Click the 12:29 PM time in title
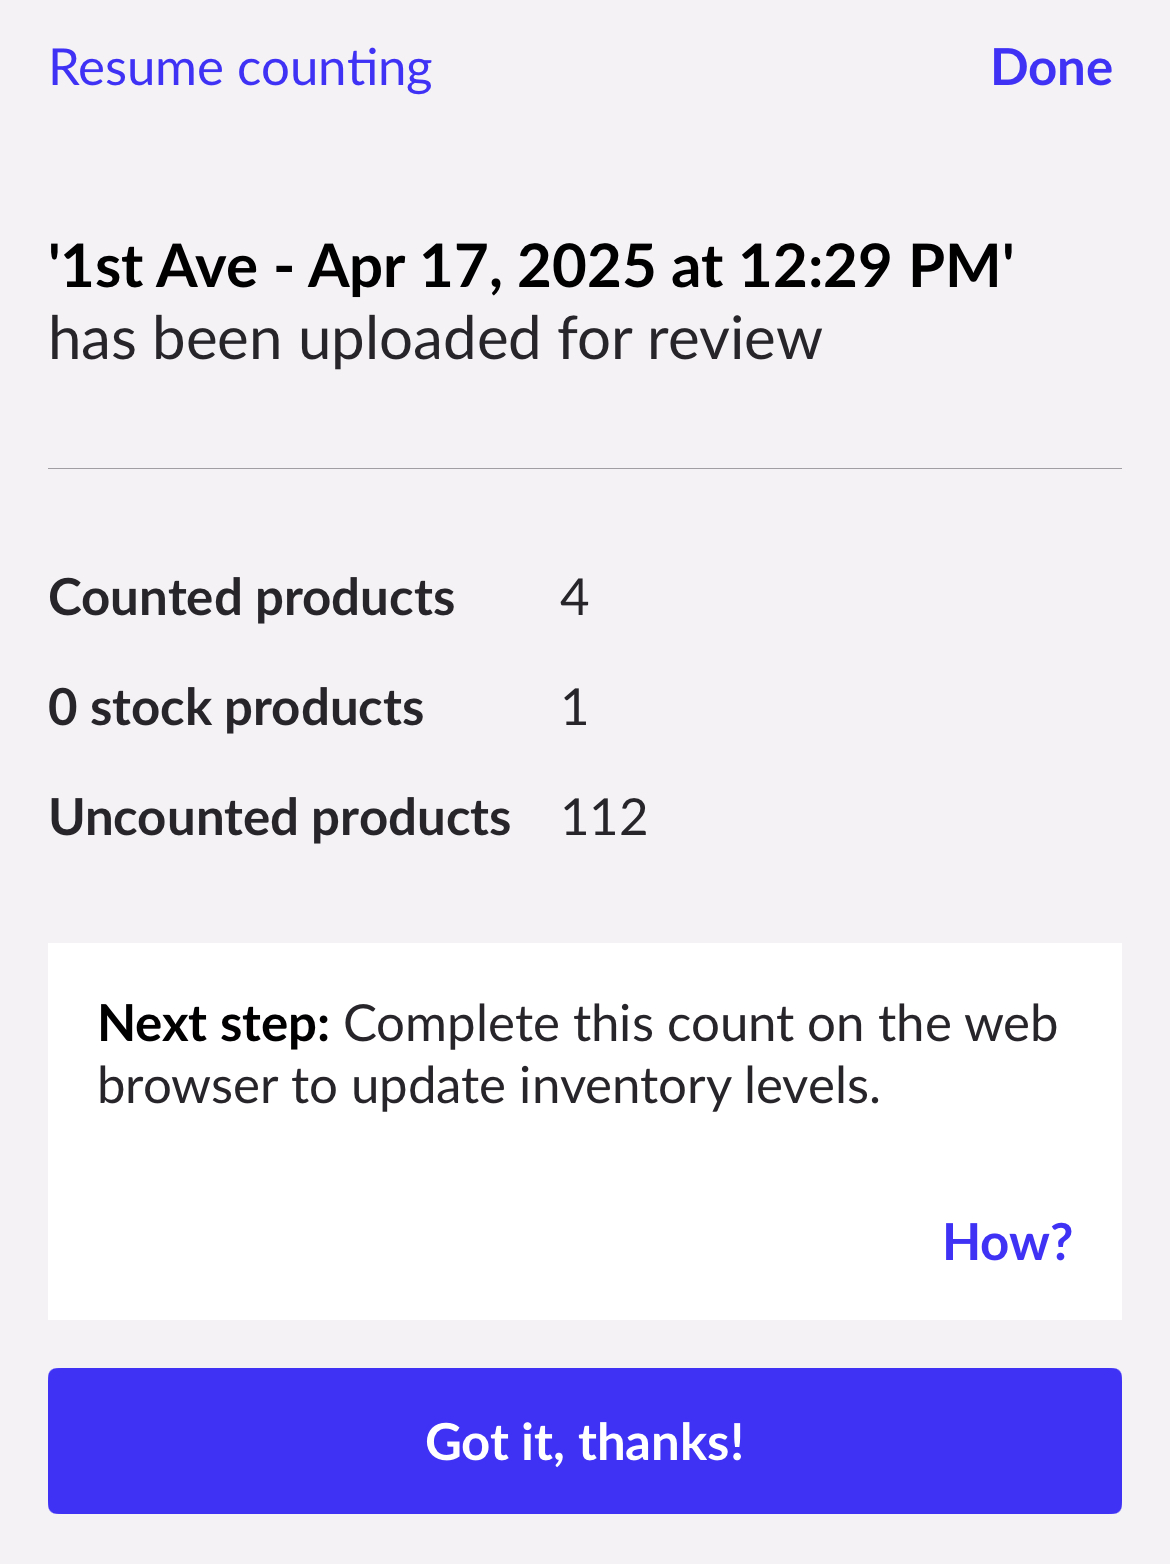This screenshot has height=1564, width=1170. coord(871,267)
